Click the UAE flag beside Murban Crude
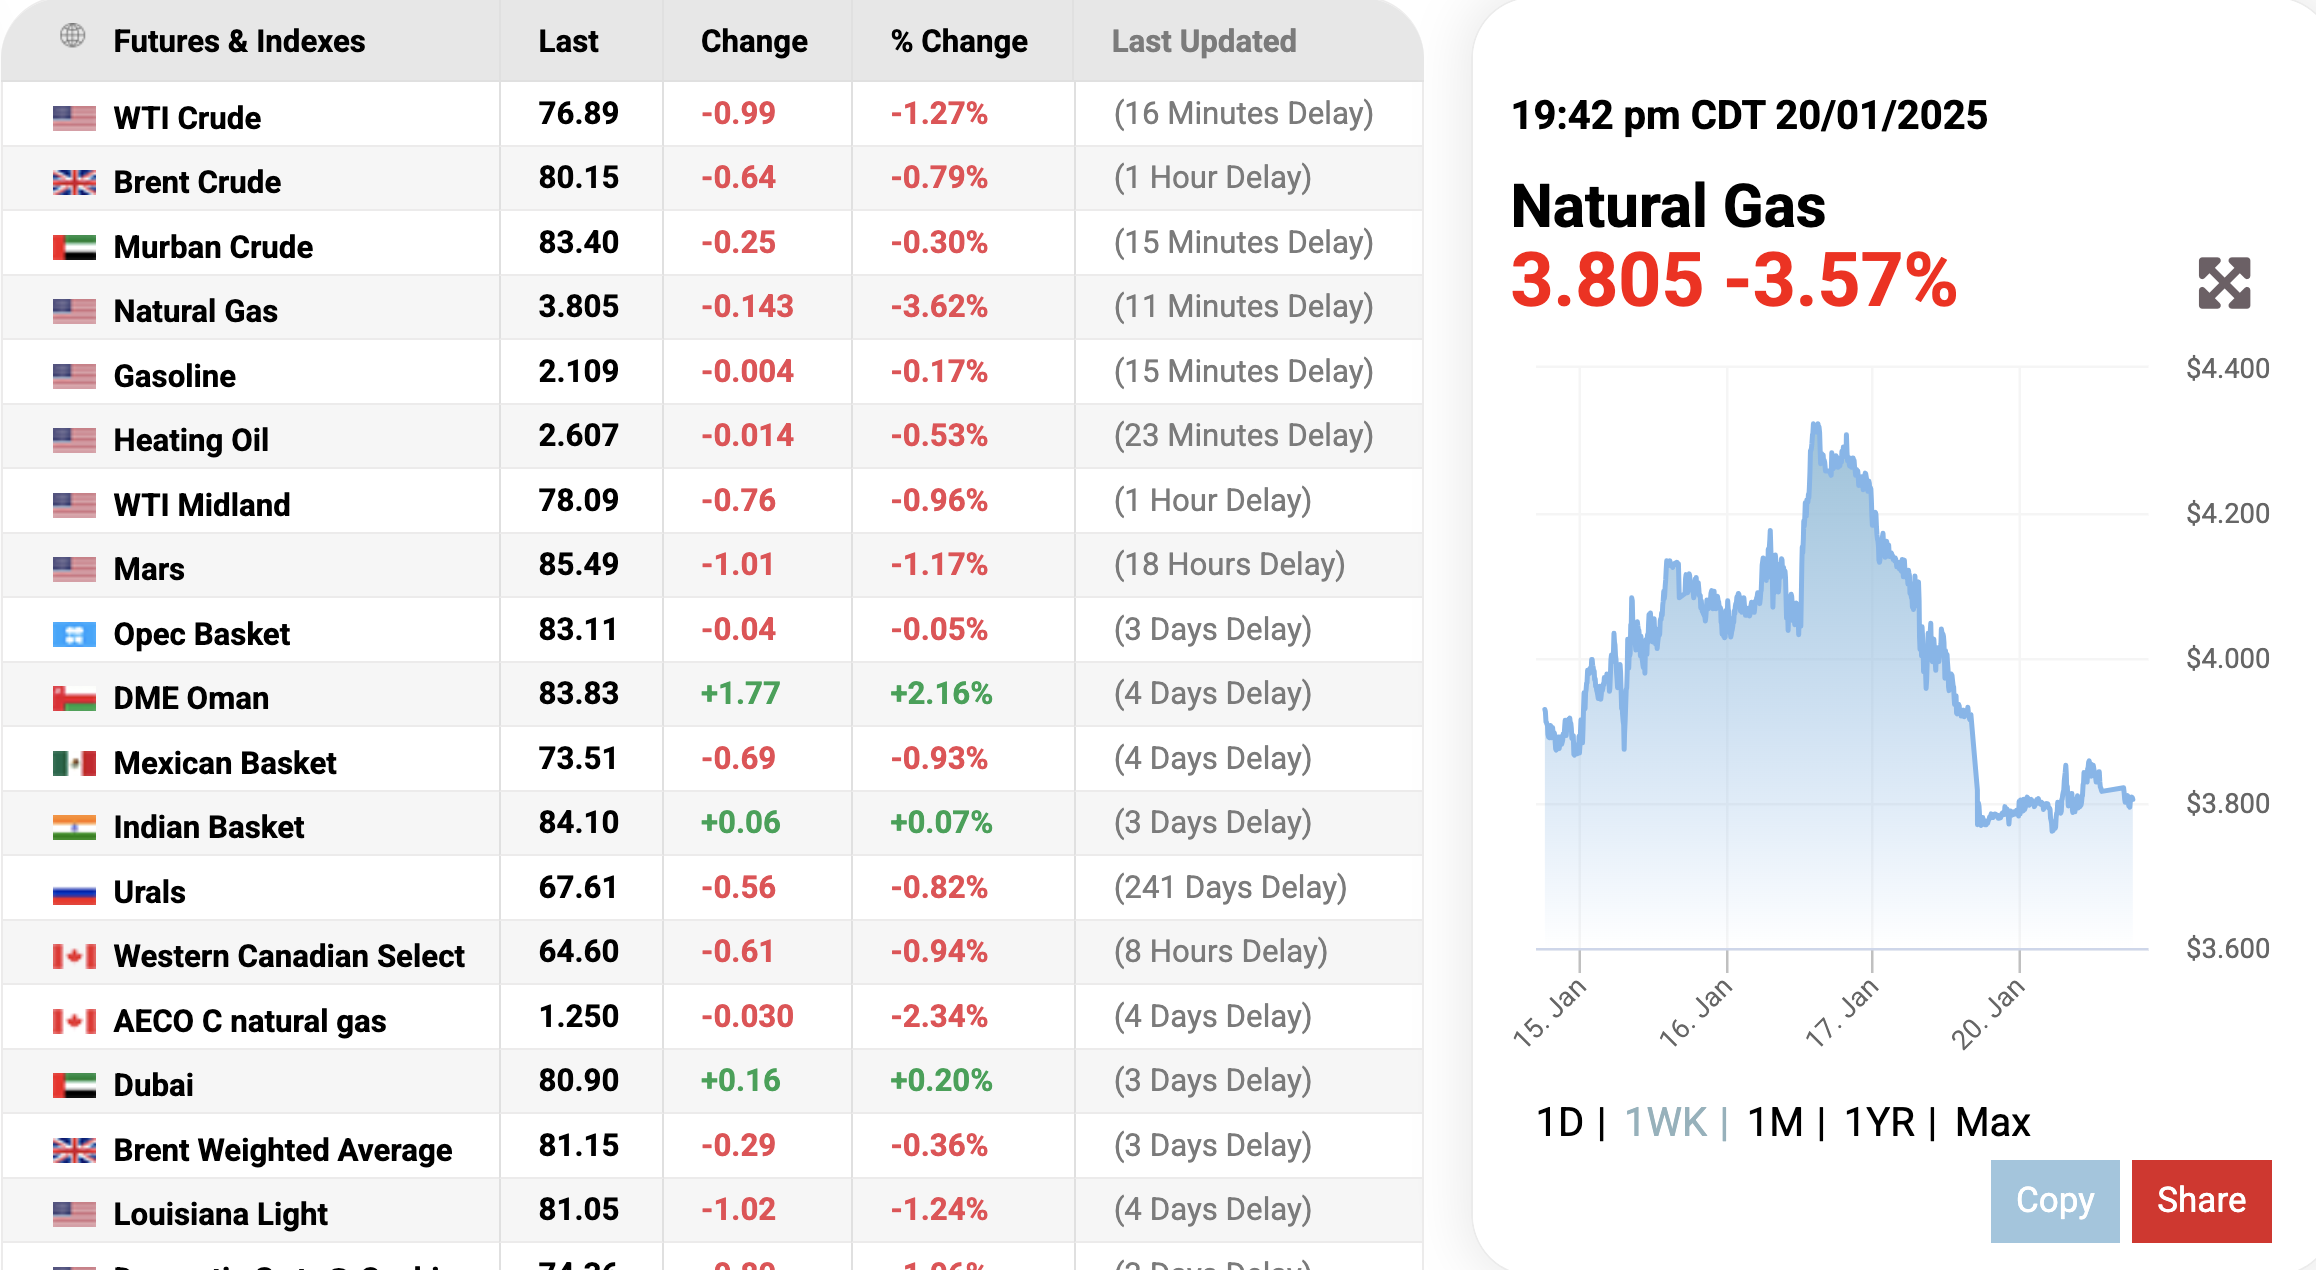The height and width of the screenshot is (1270, 2316). pos(74,247)
